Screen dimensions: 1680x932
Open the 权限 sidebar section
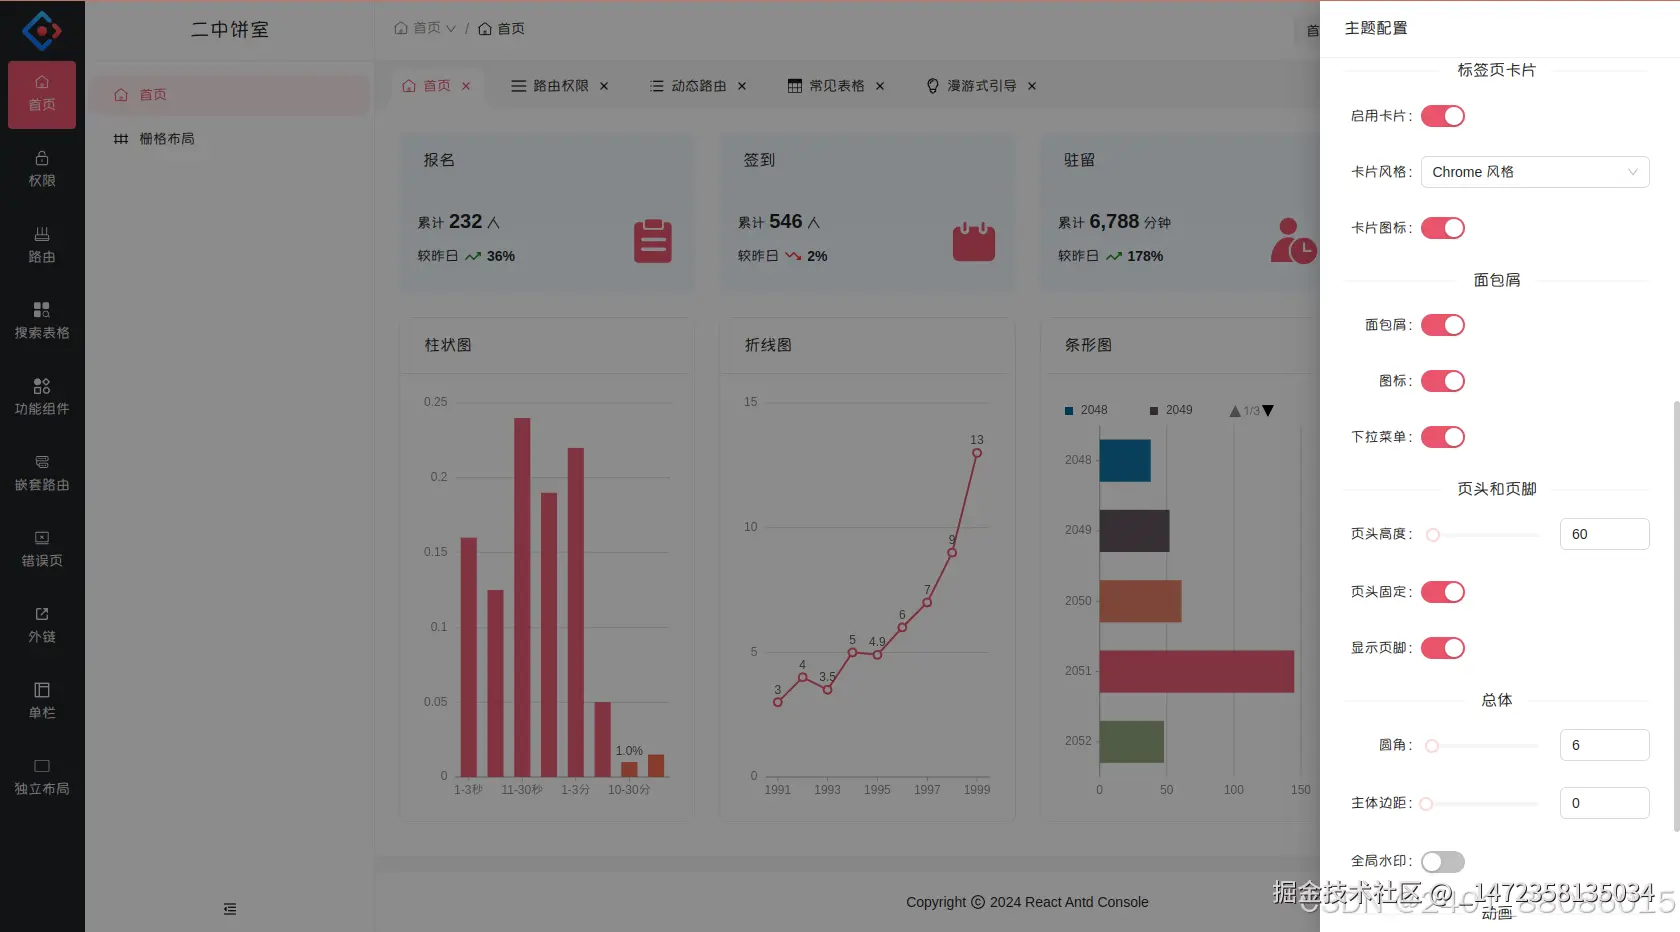click(x=42, y=170)
